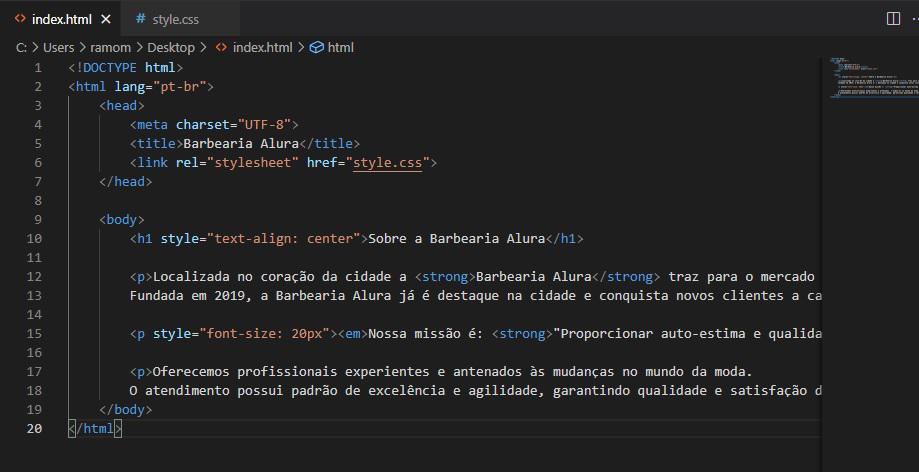This screenshot has height=472, width=919.
Task: Select the html symbol breadcrumb
Action: (x=341, y=47)
